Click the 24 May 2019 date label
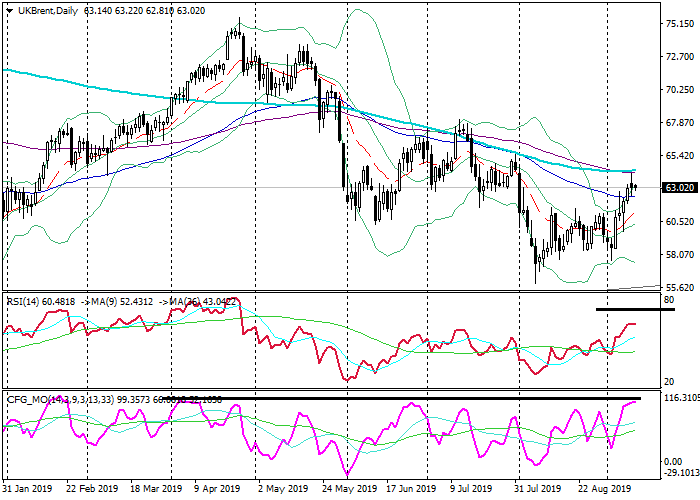 [347, 489]
